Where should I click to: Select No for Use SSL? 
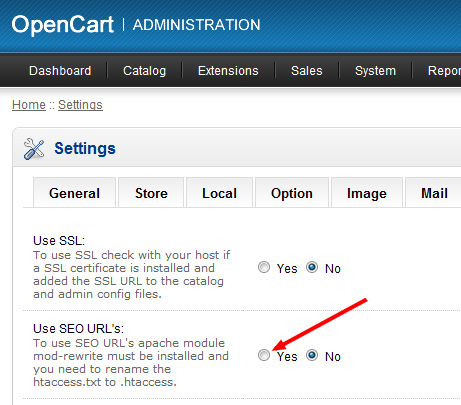coord(312,267)
